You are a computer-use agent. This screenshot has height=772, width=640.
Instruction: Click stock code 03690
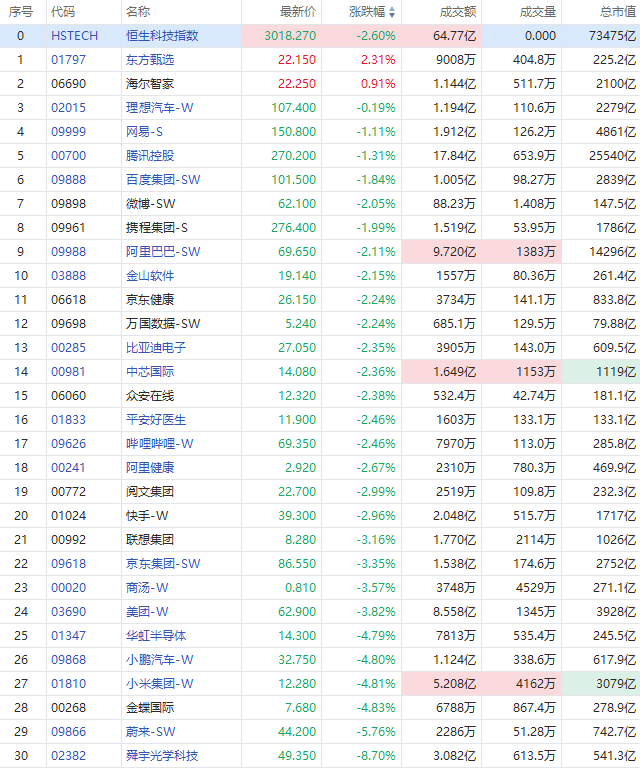[68, 612]
